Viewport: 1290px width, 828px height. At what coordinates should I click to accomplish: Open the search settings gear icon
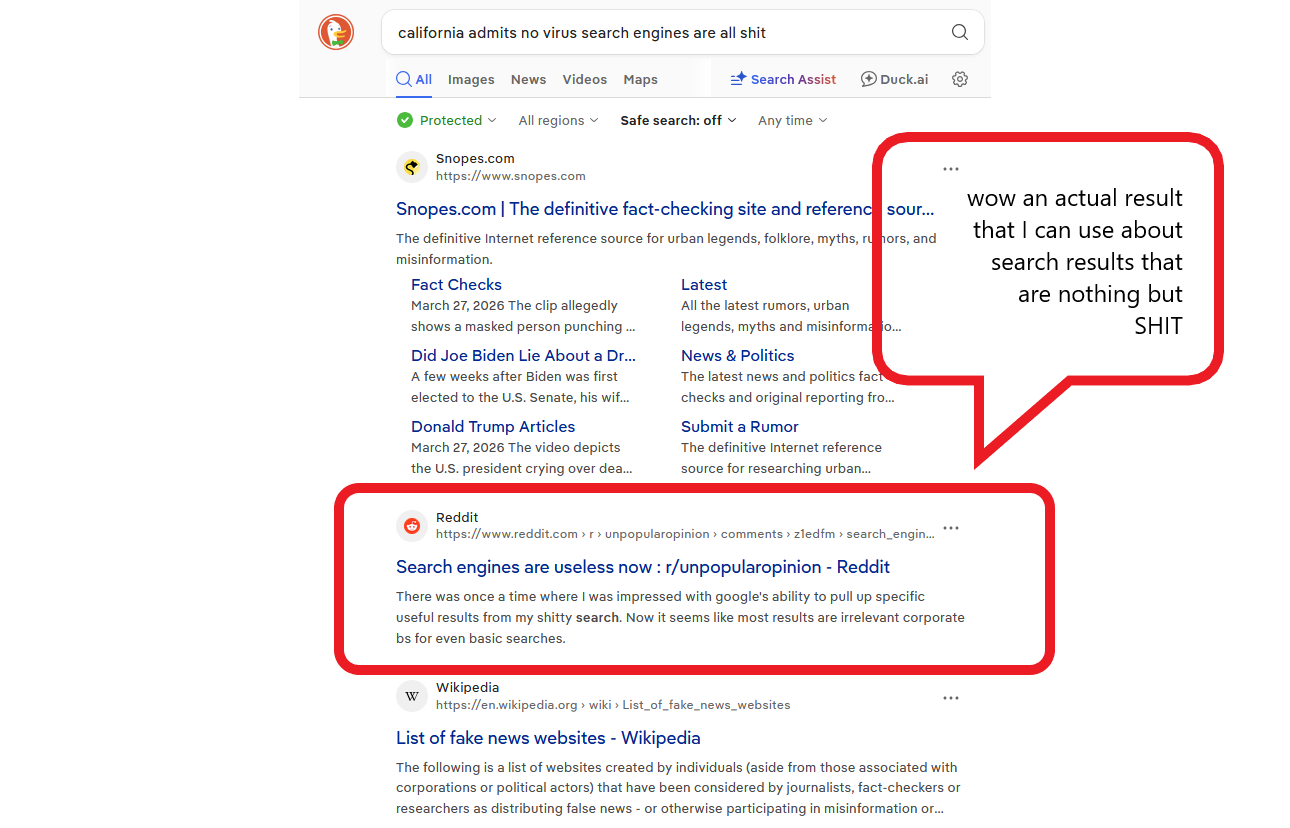960,79
